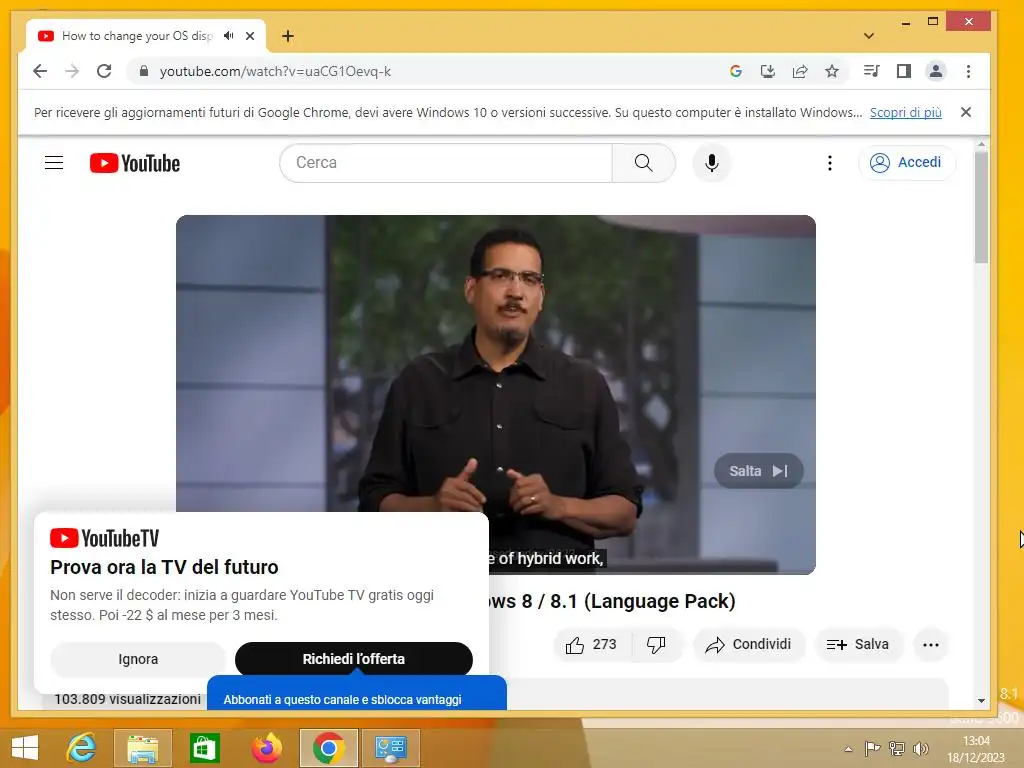Close the YouTube tab
The image size is (1024, 768).
point(249,36)
